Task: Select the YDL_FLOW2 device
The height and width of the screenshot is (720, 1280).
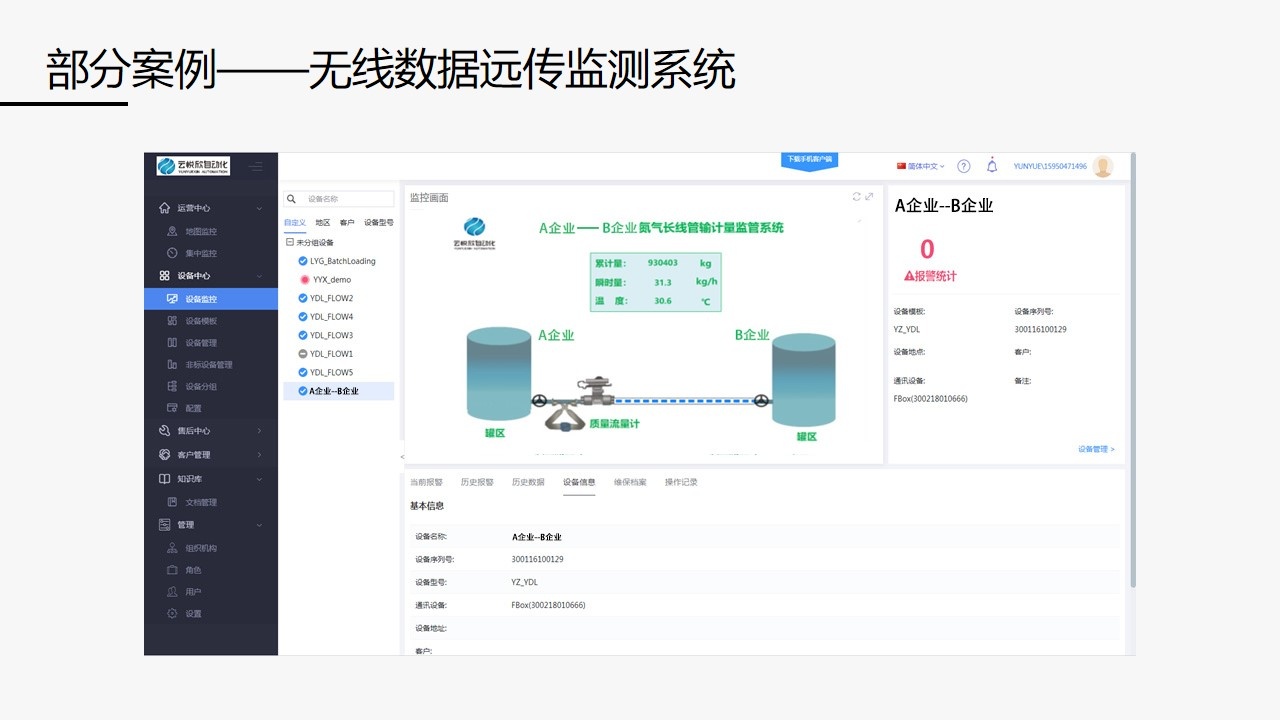Action: pos(331,298)
